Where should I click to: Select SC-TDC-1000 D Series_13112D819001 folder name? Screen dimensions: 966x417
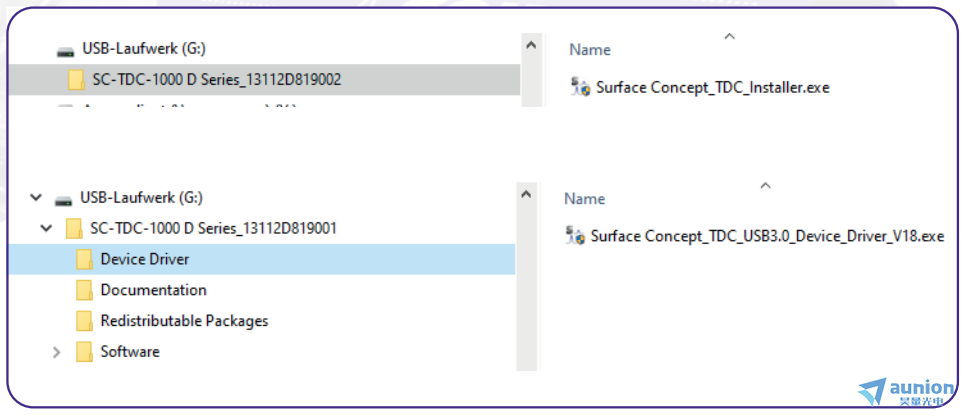pos(214,229)
